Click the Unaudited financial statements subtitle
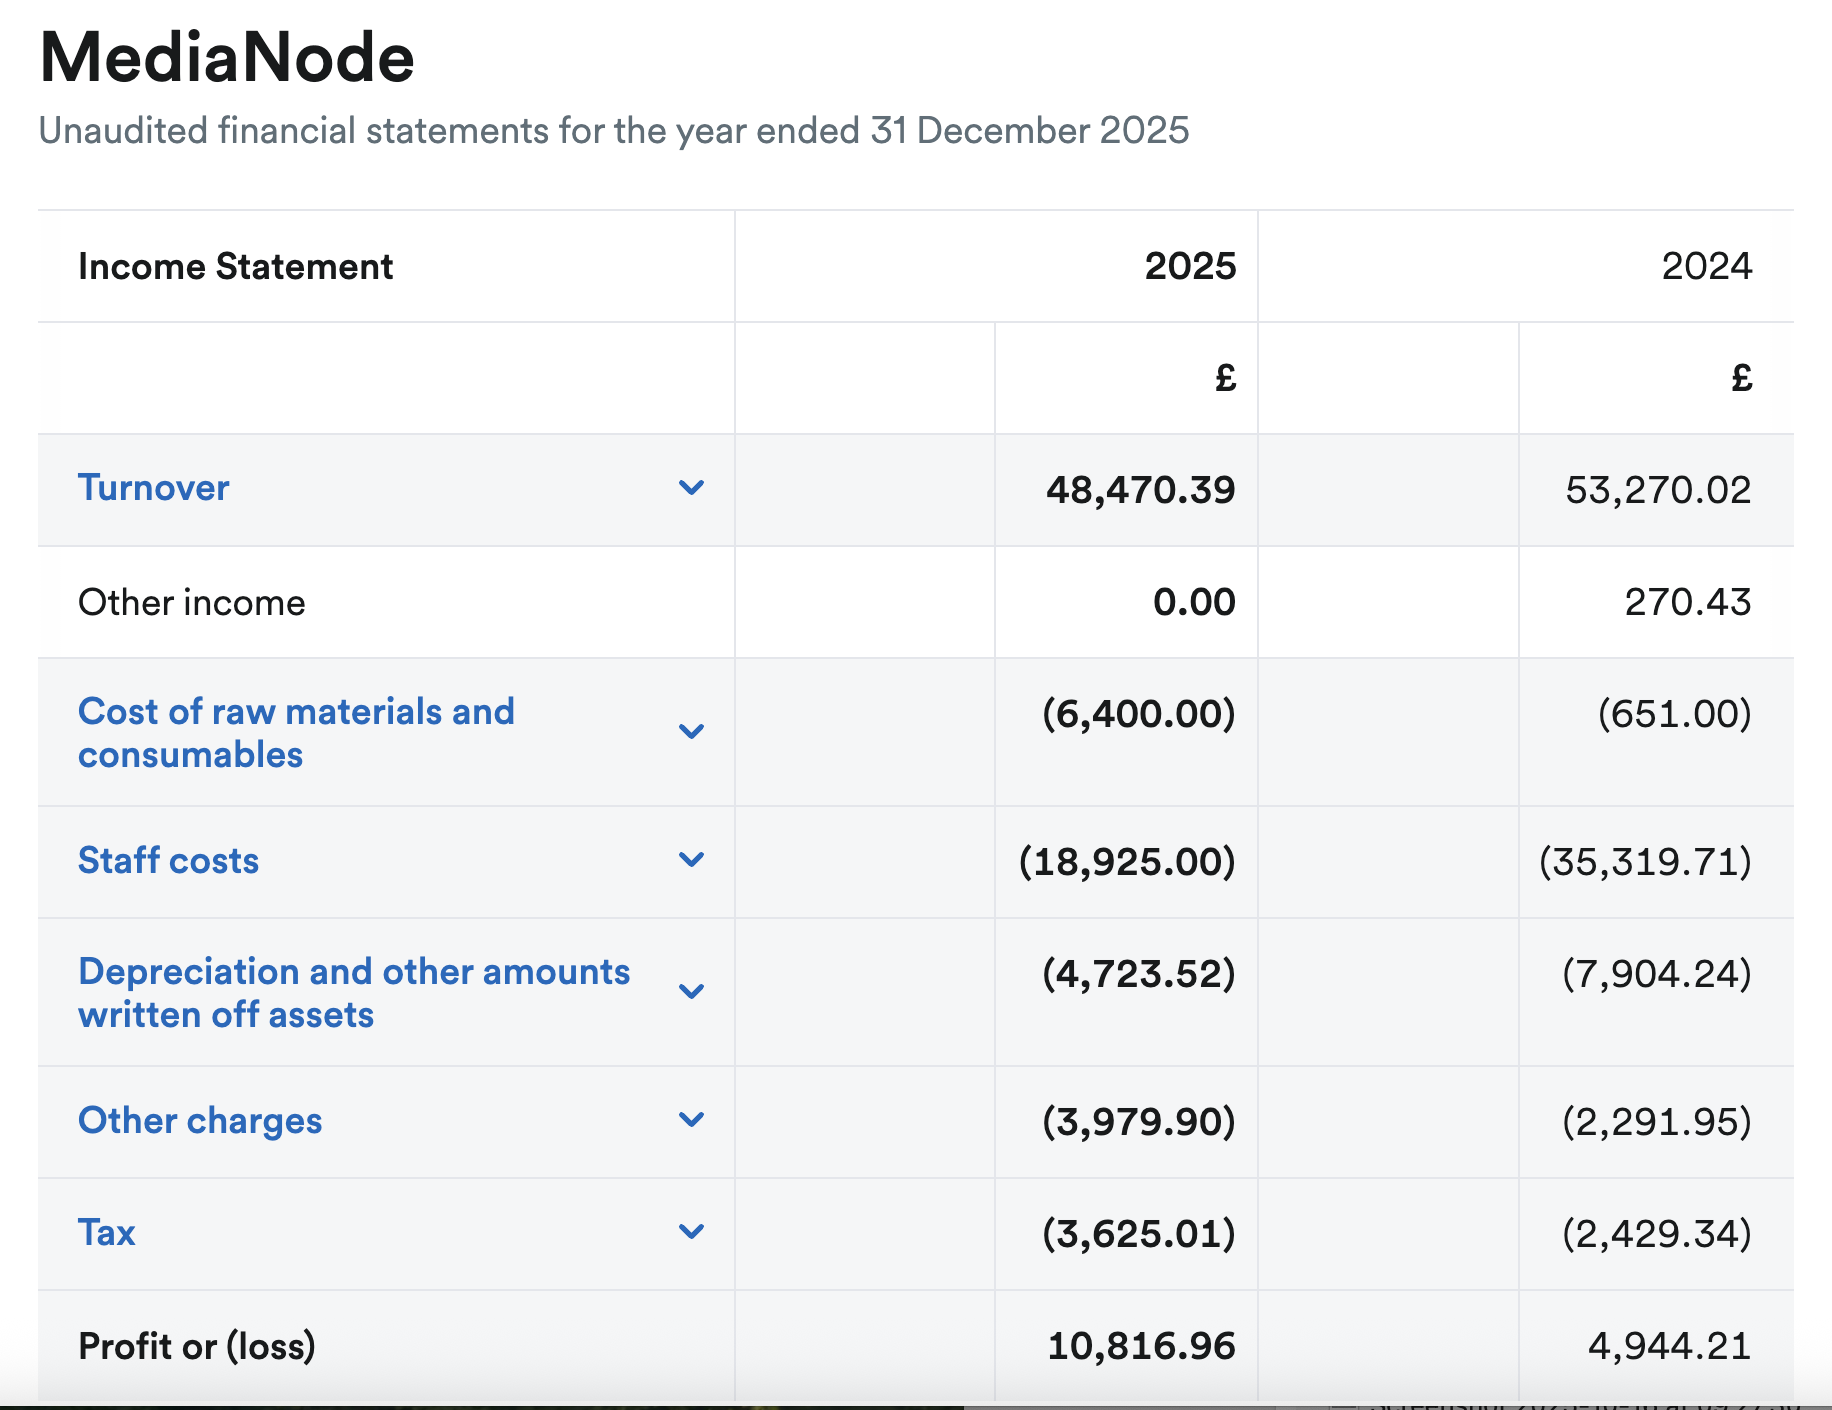 click(614, 131)
